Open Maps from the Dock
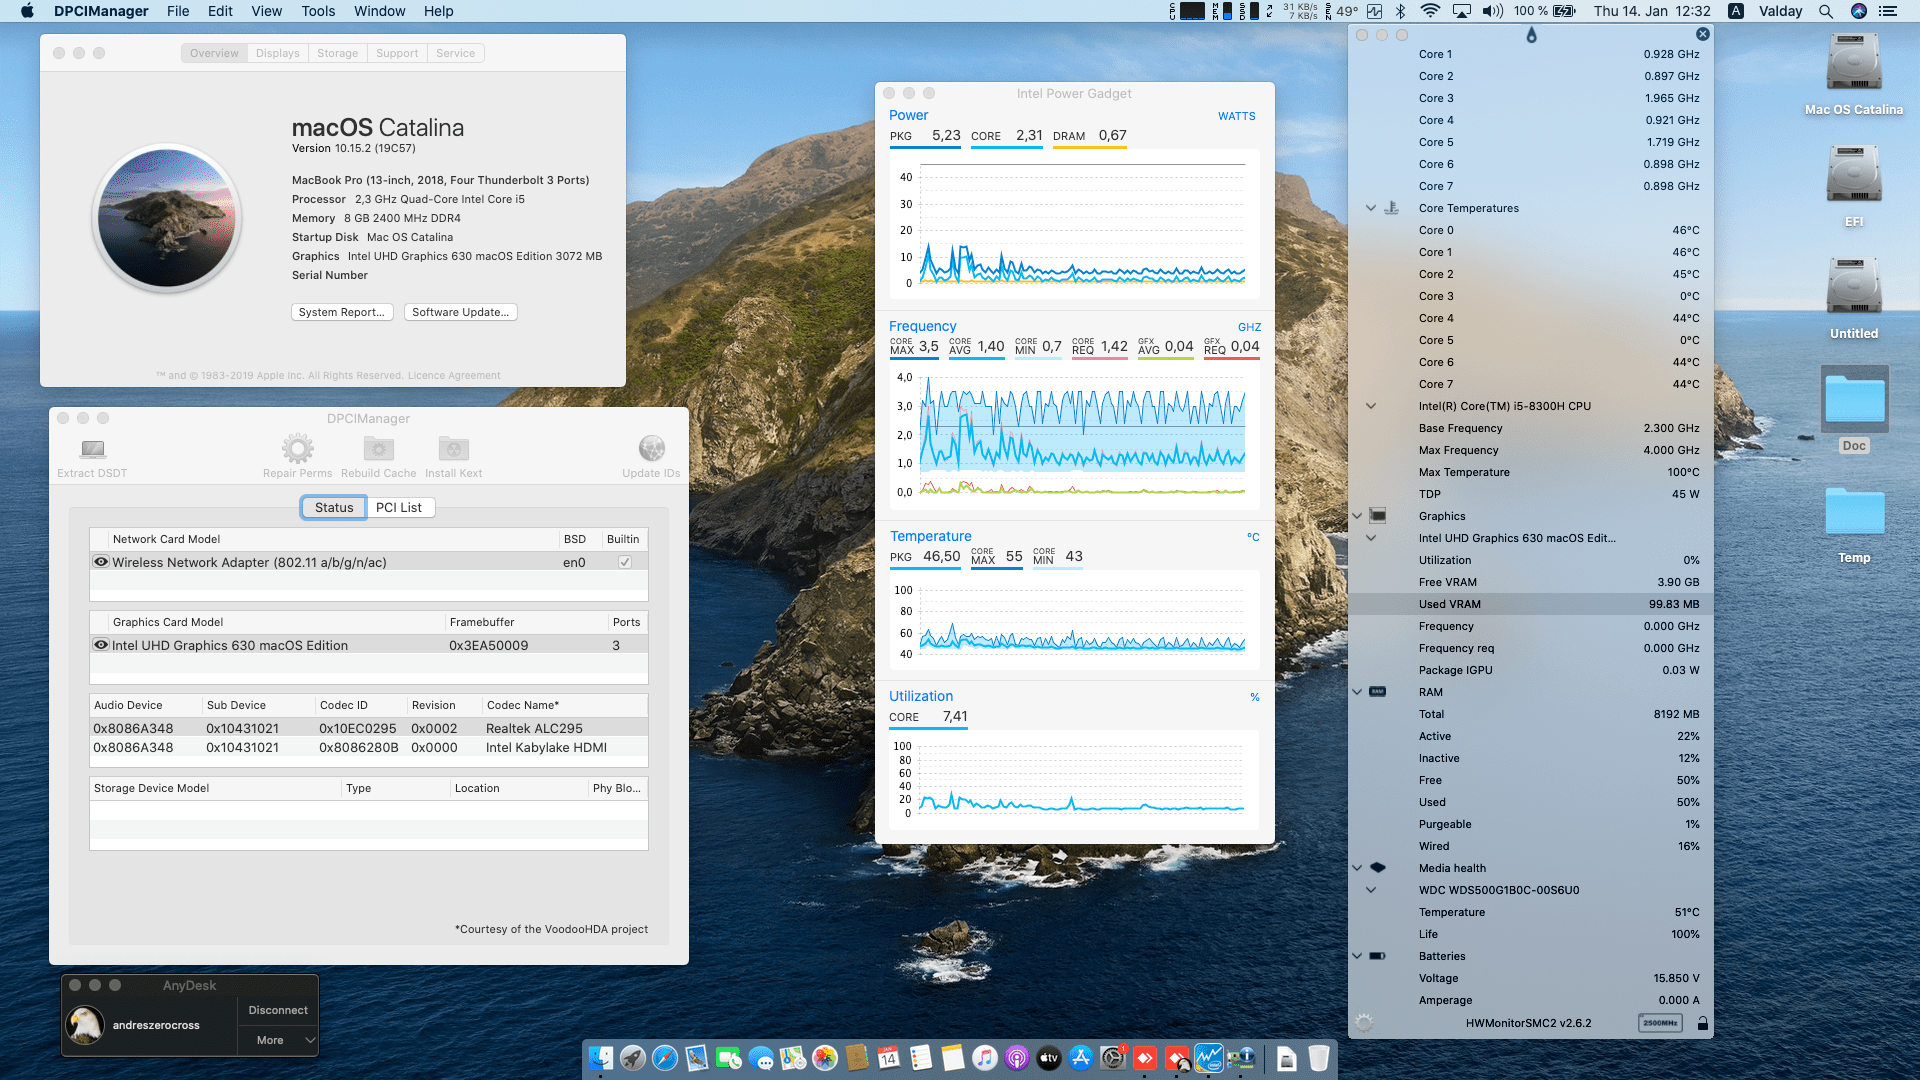1920x1080 pixels. 793,1058
